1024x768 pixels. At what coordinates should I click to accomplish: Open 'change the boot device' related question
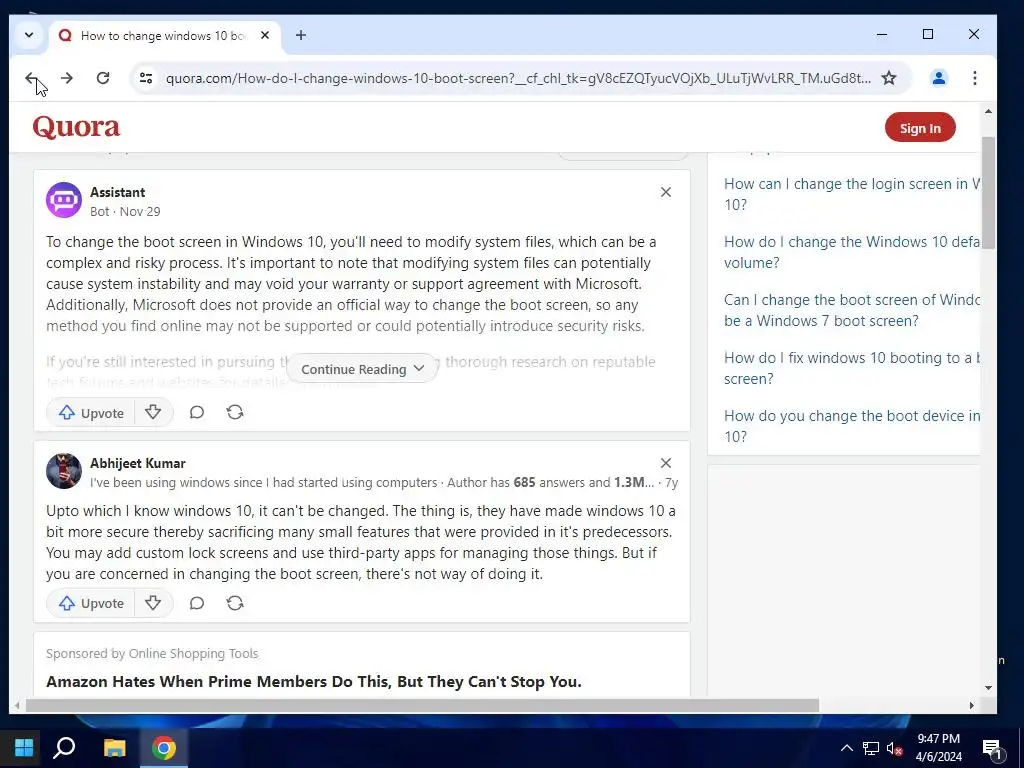pyautogui.click(x=852, y=426)
